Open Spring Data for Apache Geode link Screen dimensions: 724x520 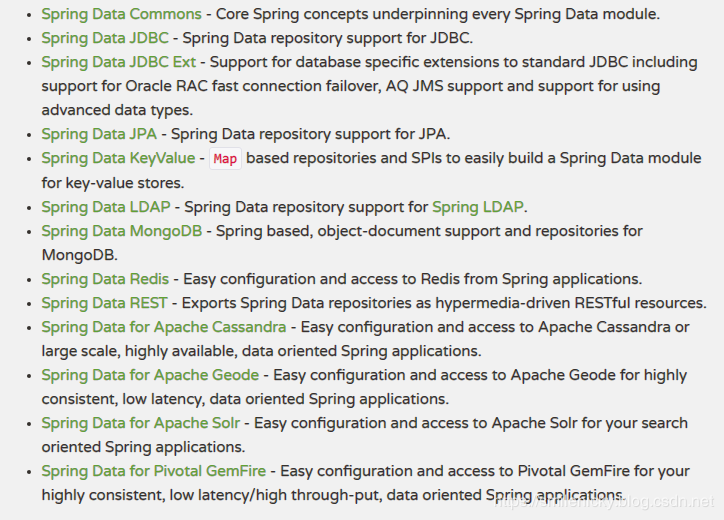[x=150, y=375]
